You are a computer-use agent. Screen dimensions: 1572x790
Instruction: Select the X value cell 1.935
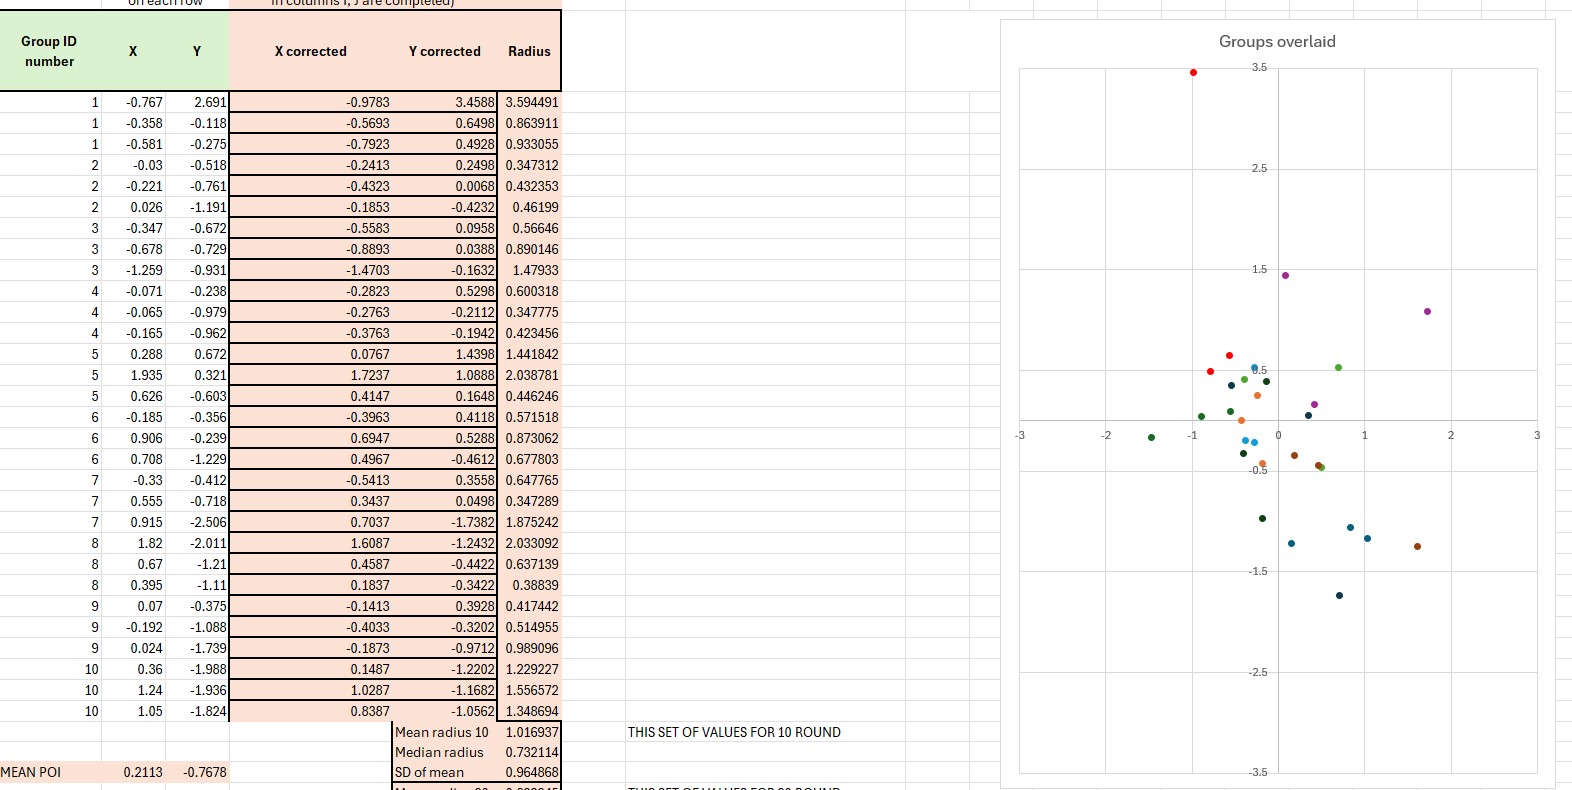tap(134, 375)
